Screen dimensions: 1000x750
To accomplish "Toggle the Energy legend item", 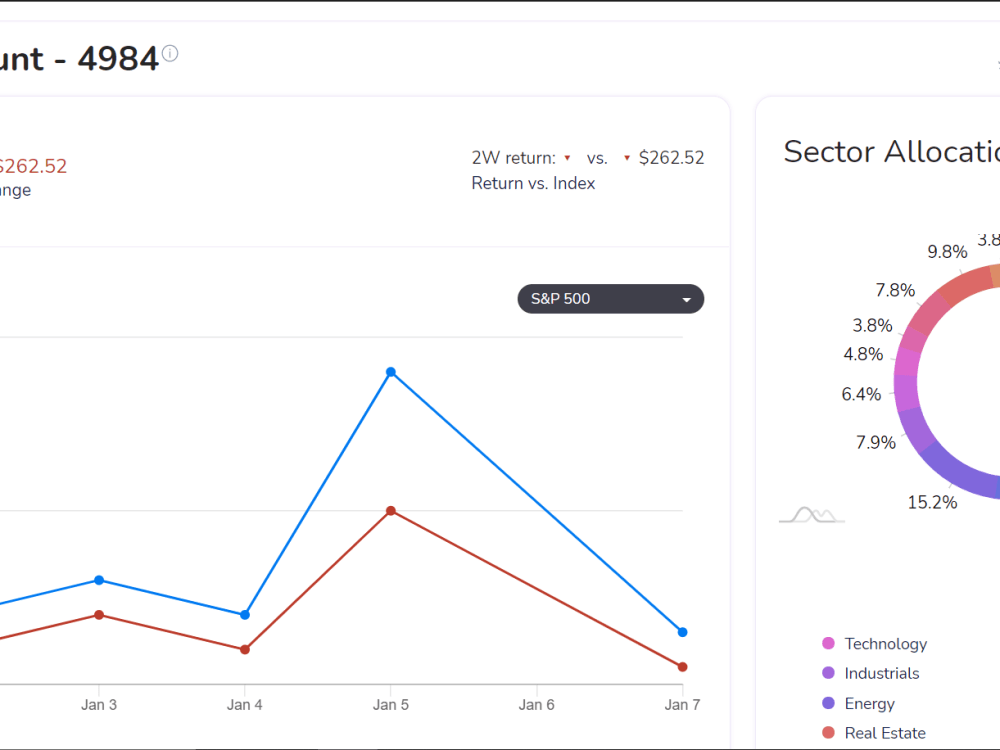I will (858, 703).
